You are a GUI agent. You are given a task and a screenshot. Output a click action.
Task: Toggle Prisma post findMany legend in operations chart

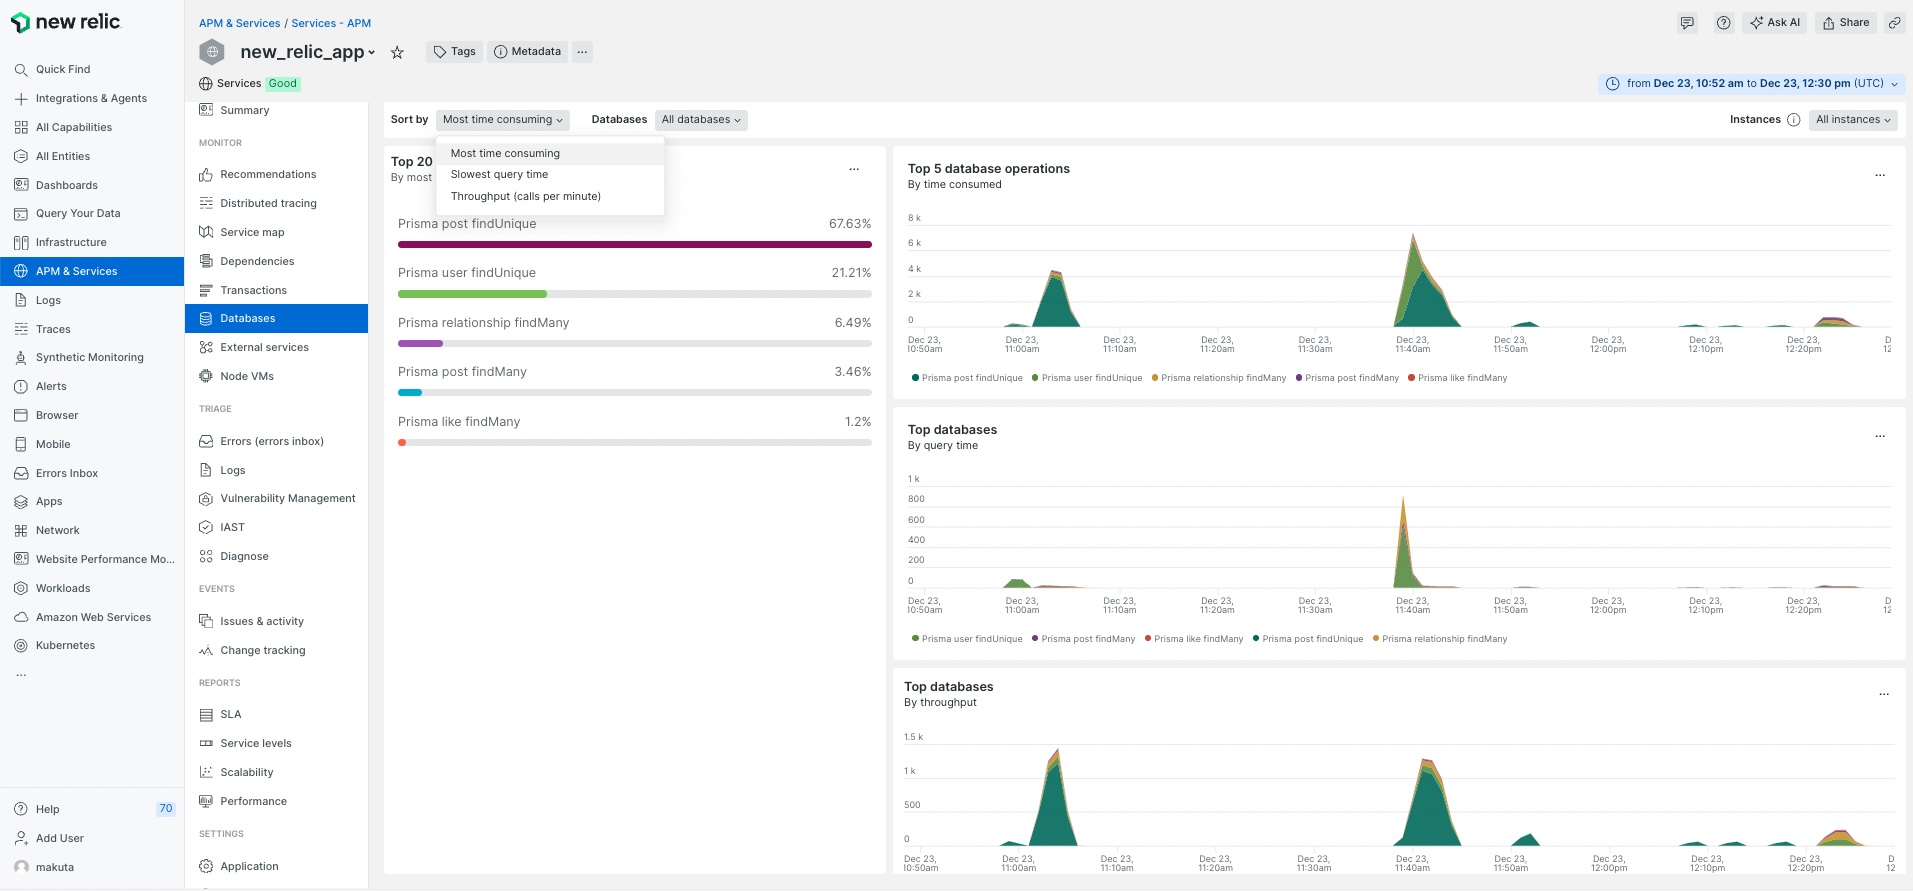pyautogui.click(x=1347, y=378)
